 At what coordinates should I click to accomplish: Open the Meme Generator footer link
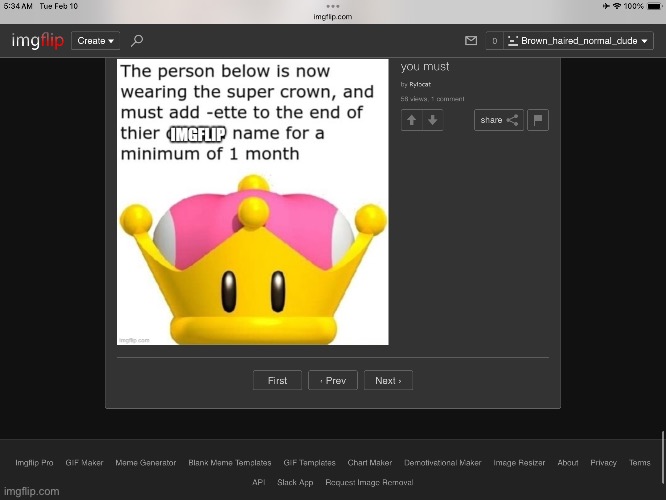[146, 463]
